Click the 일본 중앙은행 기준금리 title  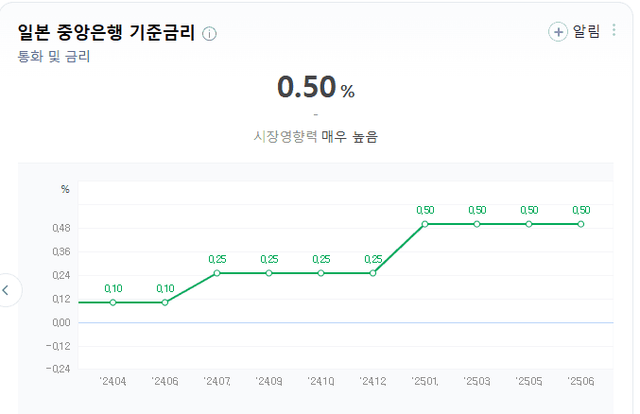pyautogui.click(x=105, y=33)
